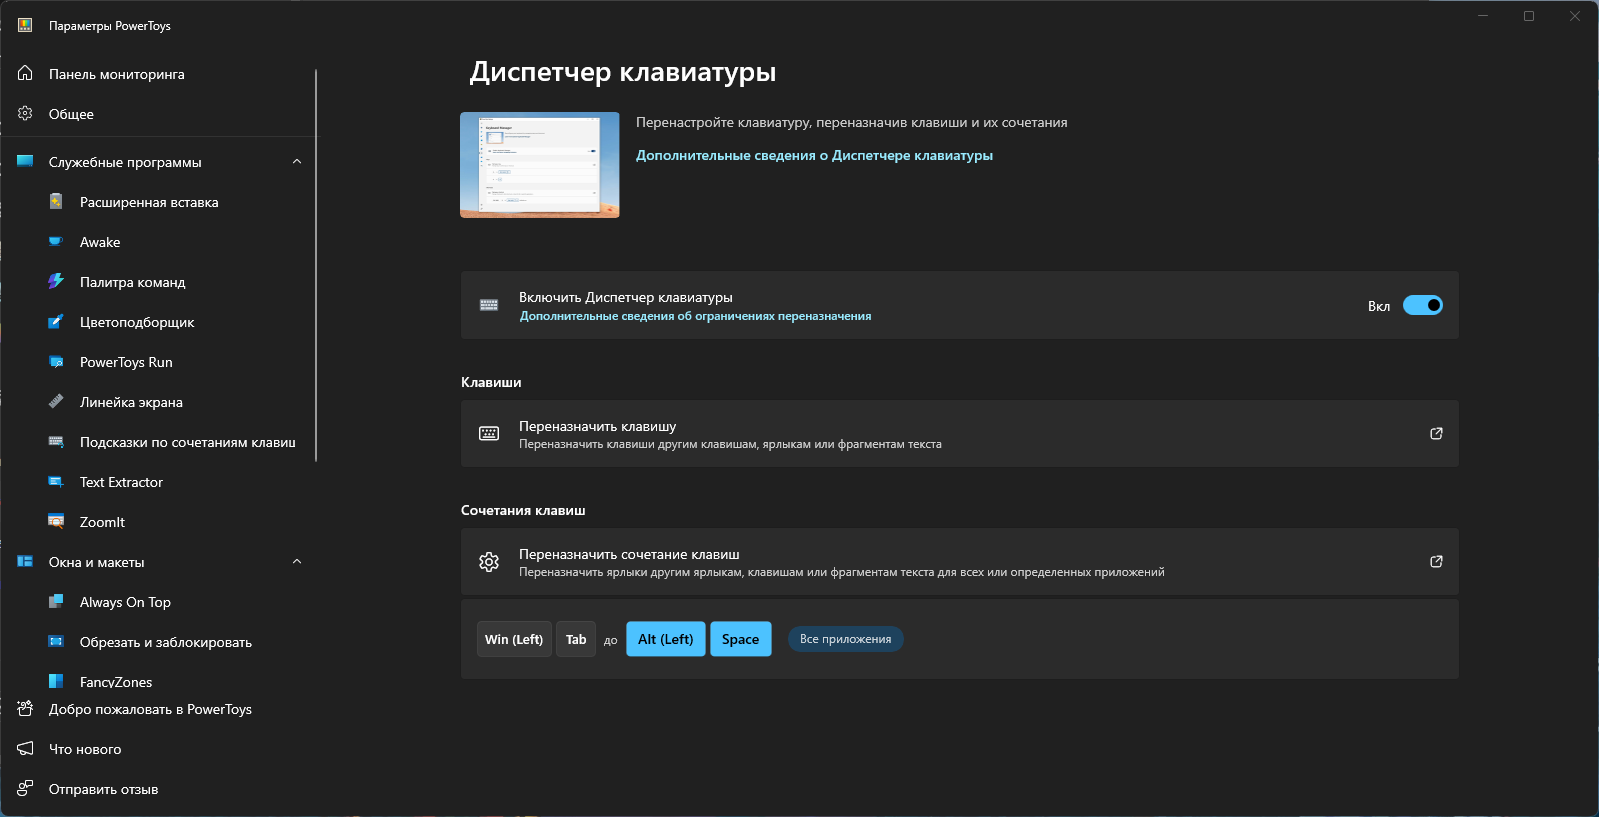Click the Alt (Left) key chip
Image resolution: width=1599 pixels, height=817 pixels.
click(x=665, y=639)
